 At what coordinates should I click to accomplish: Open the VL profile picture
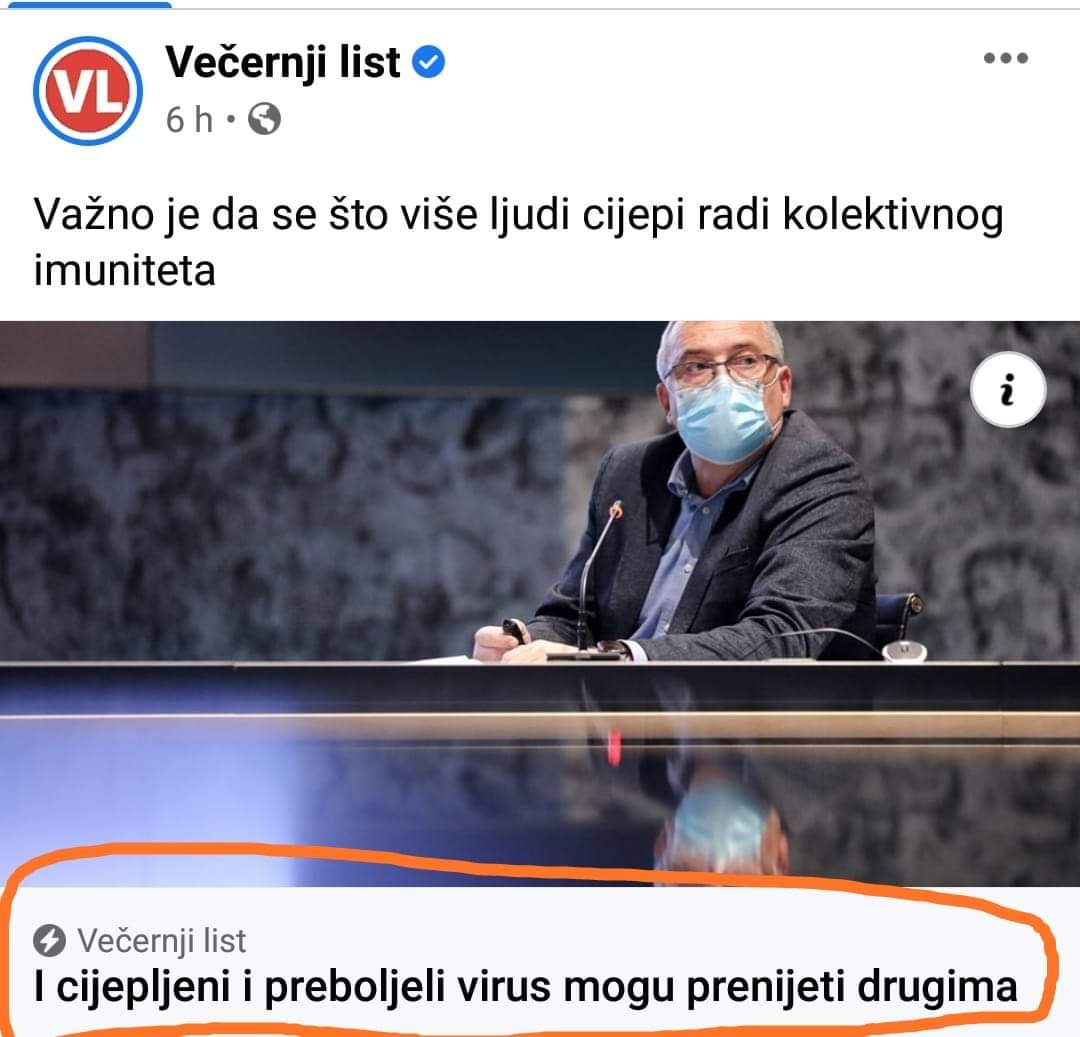click(x=88, y=90)
